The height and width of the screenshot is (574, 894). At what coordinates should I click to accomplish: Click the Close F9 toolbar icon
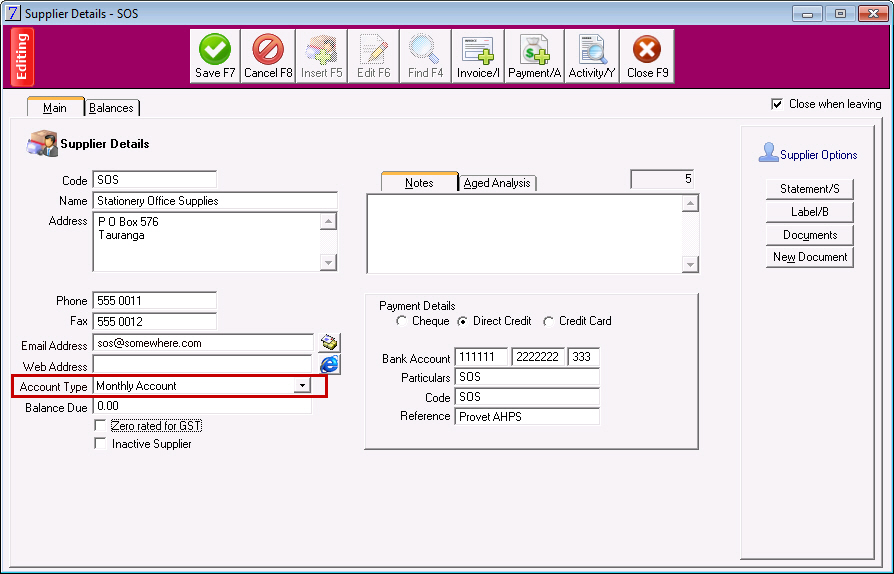point(647,56)
